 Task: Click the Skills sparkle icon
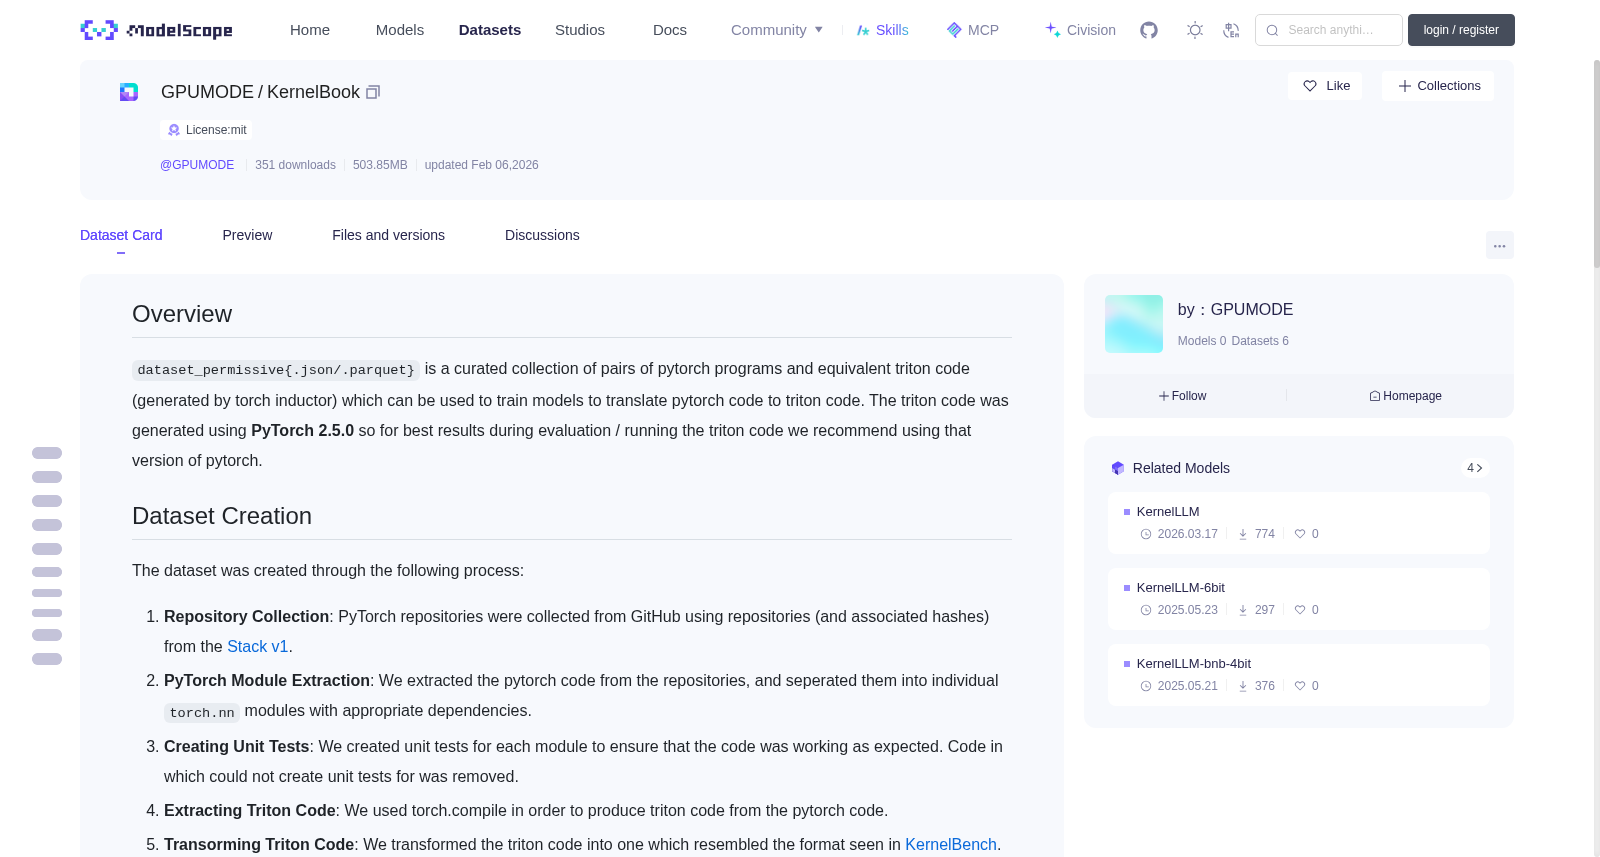[863, 30]
